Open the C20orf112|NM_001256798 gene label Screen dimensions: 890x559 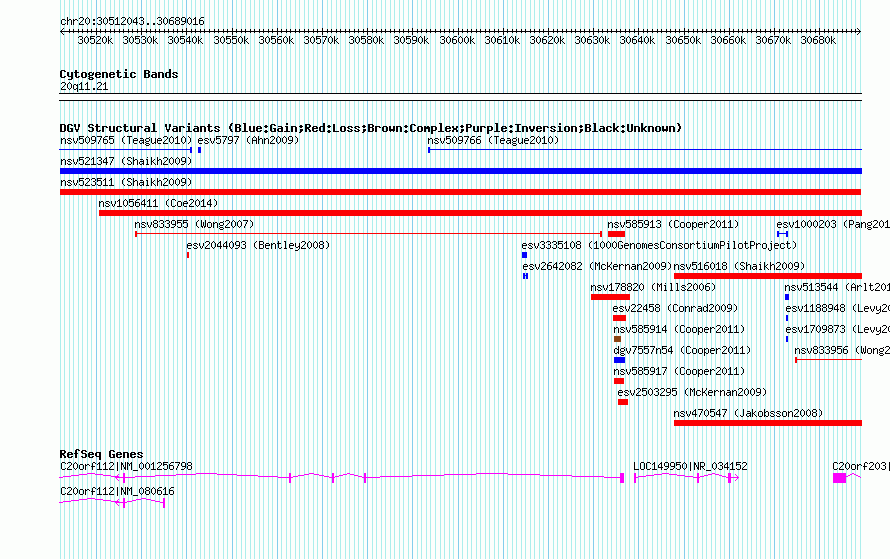coord(126,466)
